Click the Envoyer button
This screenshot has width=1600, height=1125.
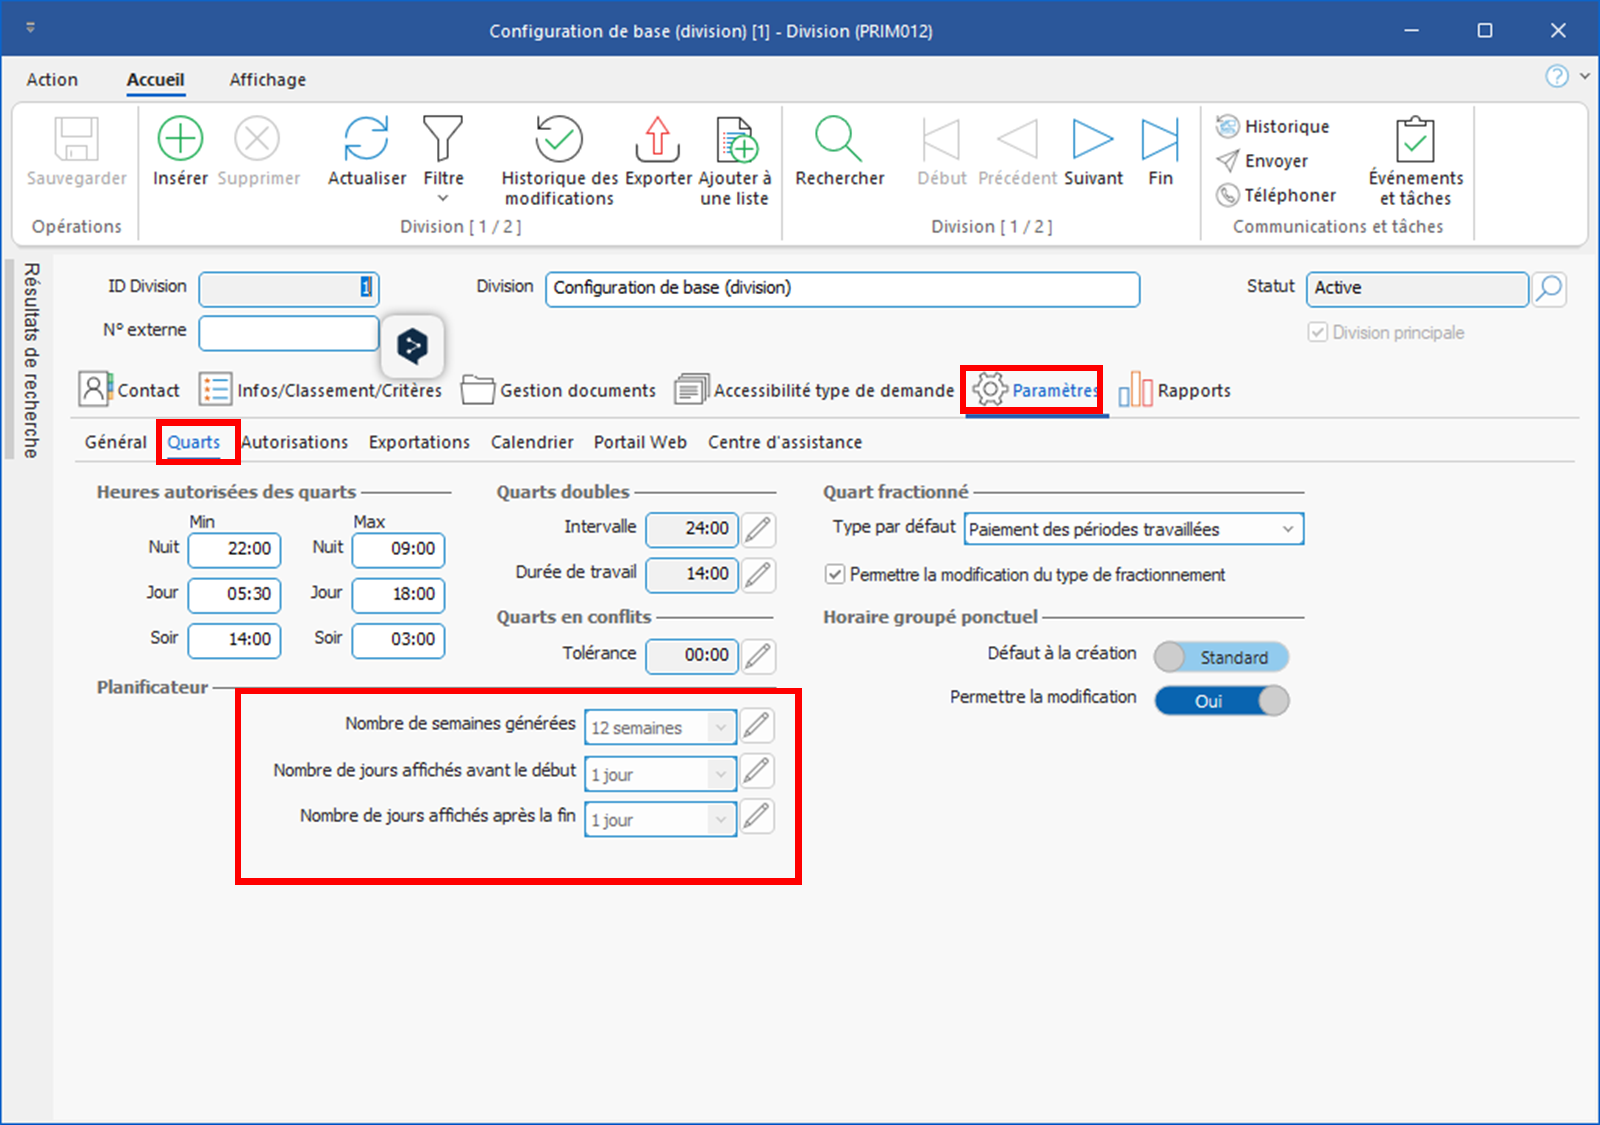[x=1263, y=161]
